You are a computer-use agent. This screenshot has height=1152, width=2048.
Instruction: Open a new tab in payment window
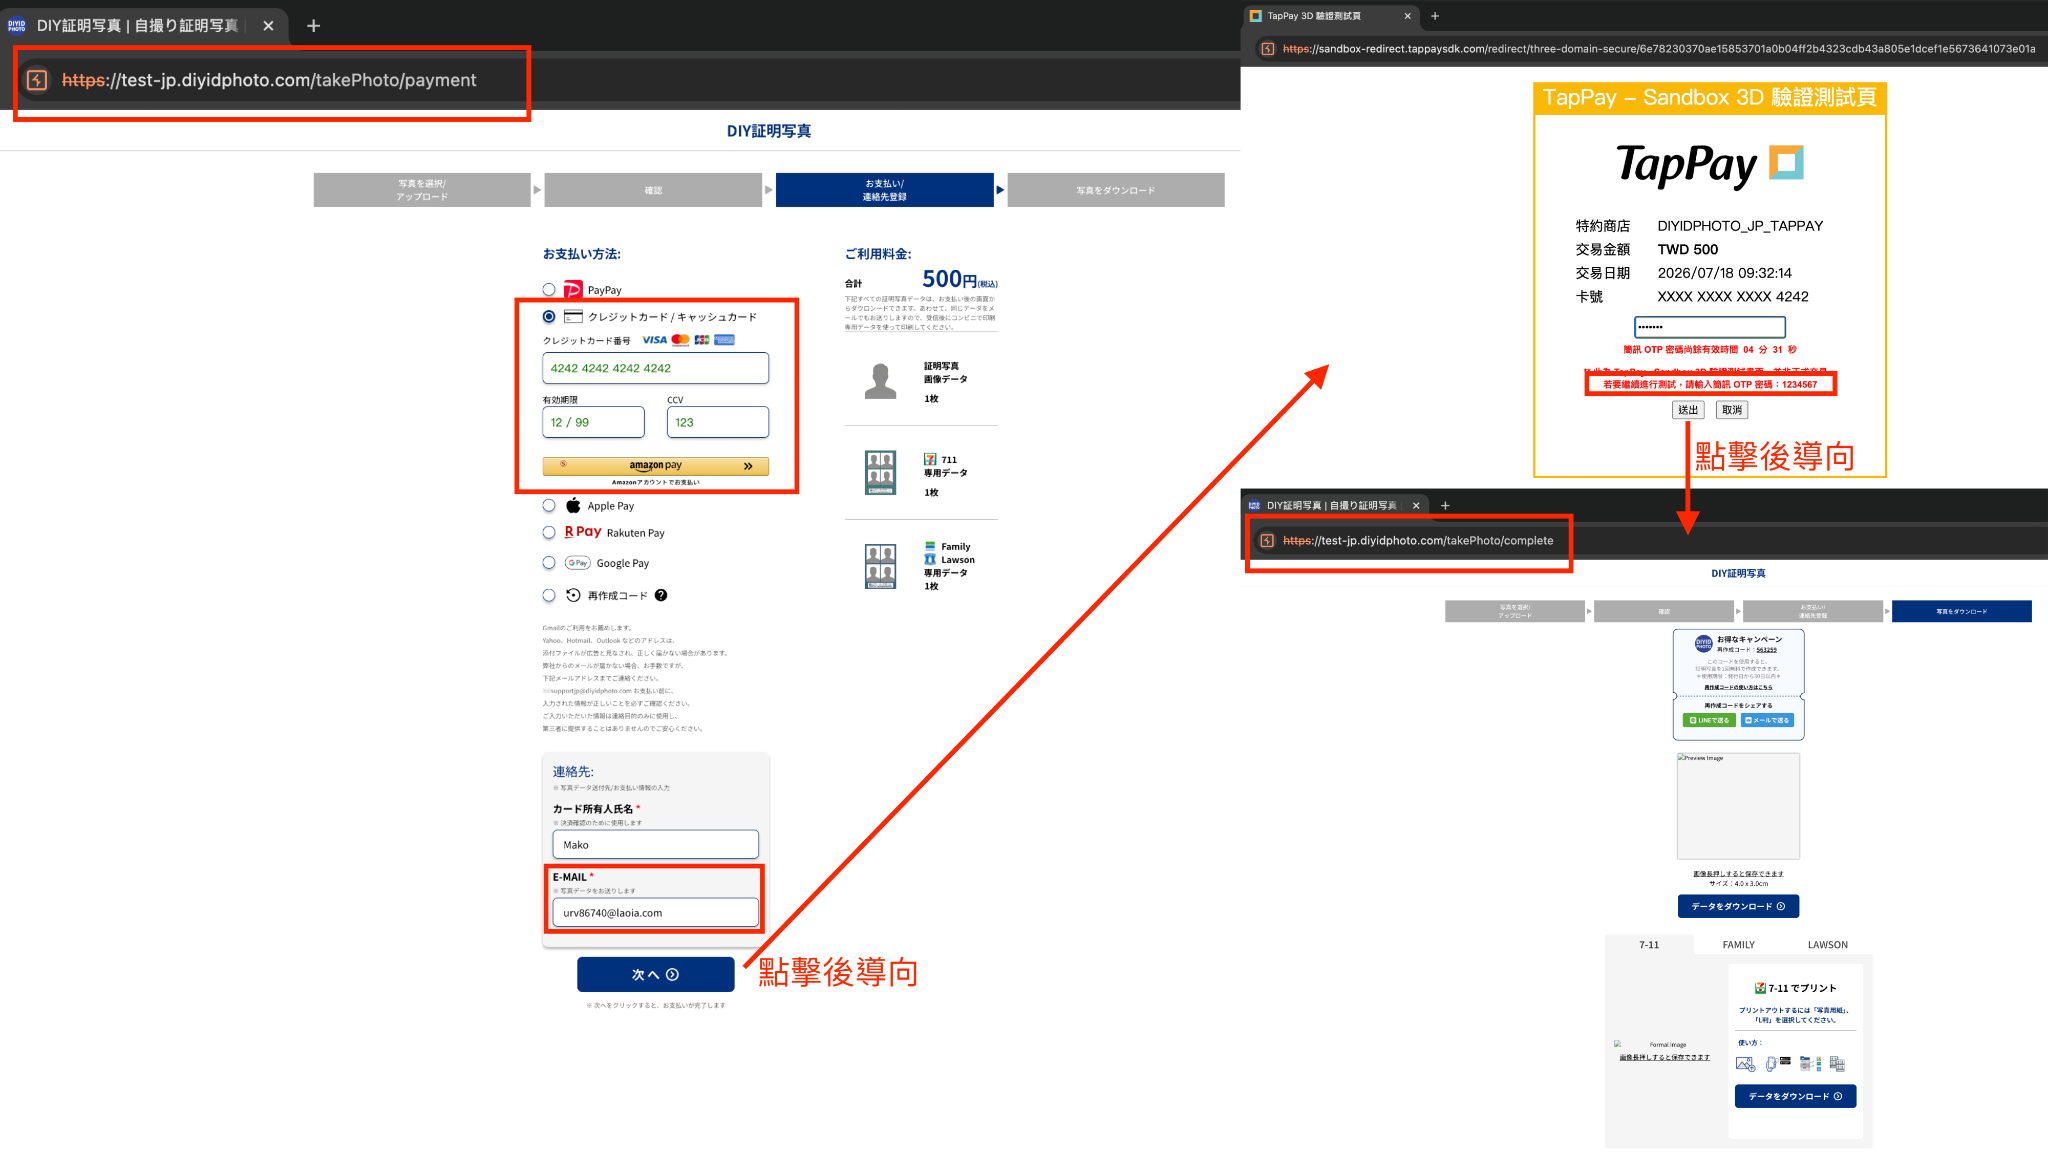(x=313, y=26)
